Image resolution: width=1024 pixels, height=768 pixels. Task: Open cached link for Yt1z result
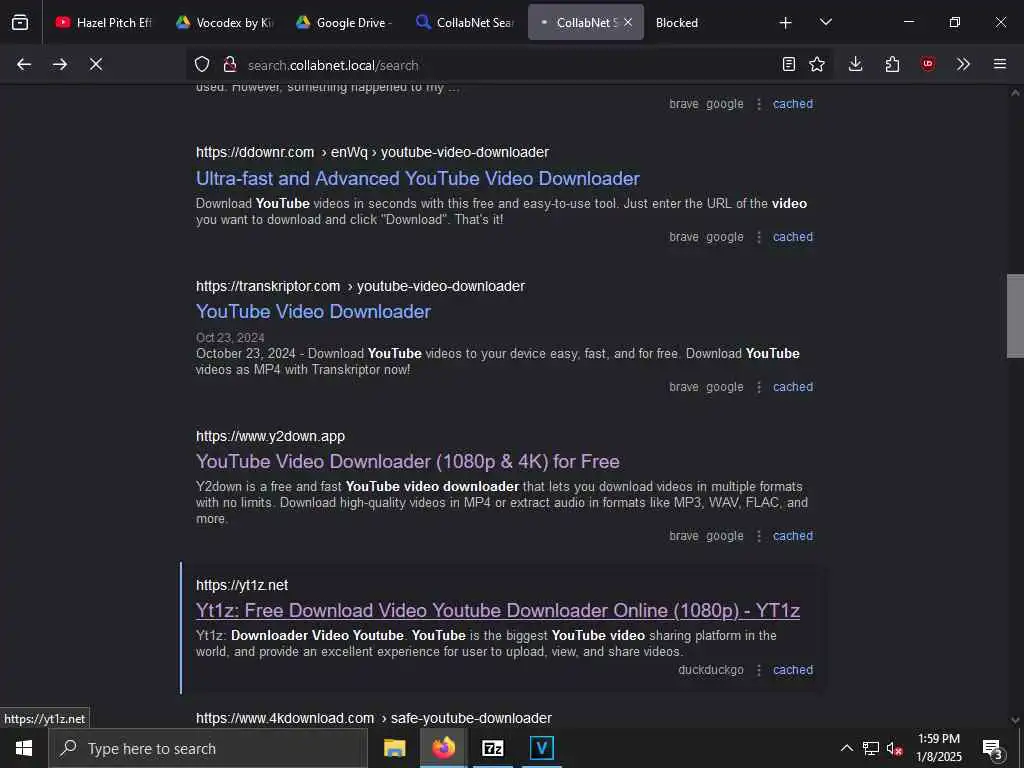(793, 670)
